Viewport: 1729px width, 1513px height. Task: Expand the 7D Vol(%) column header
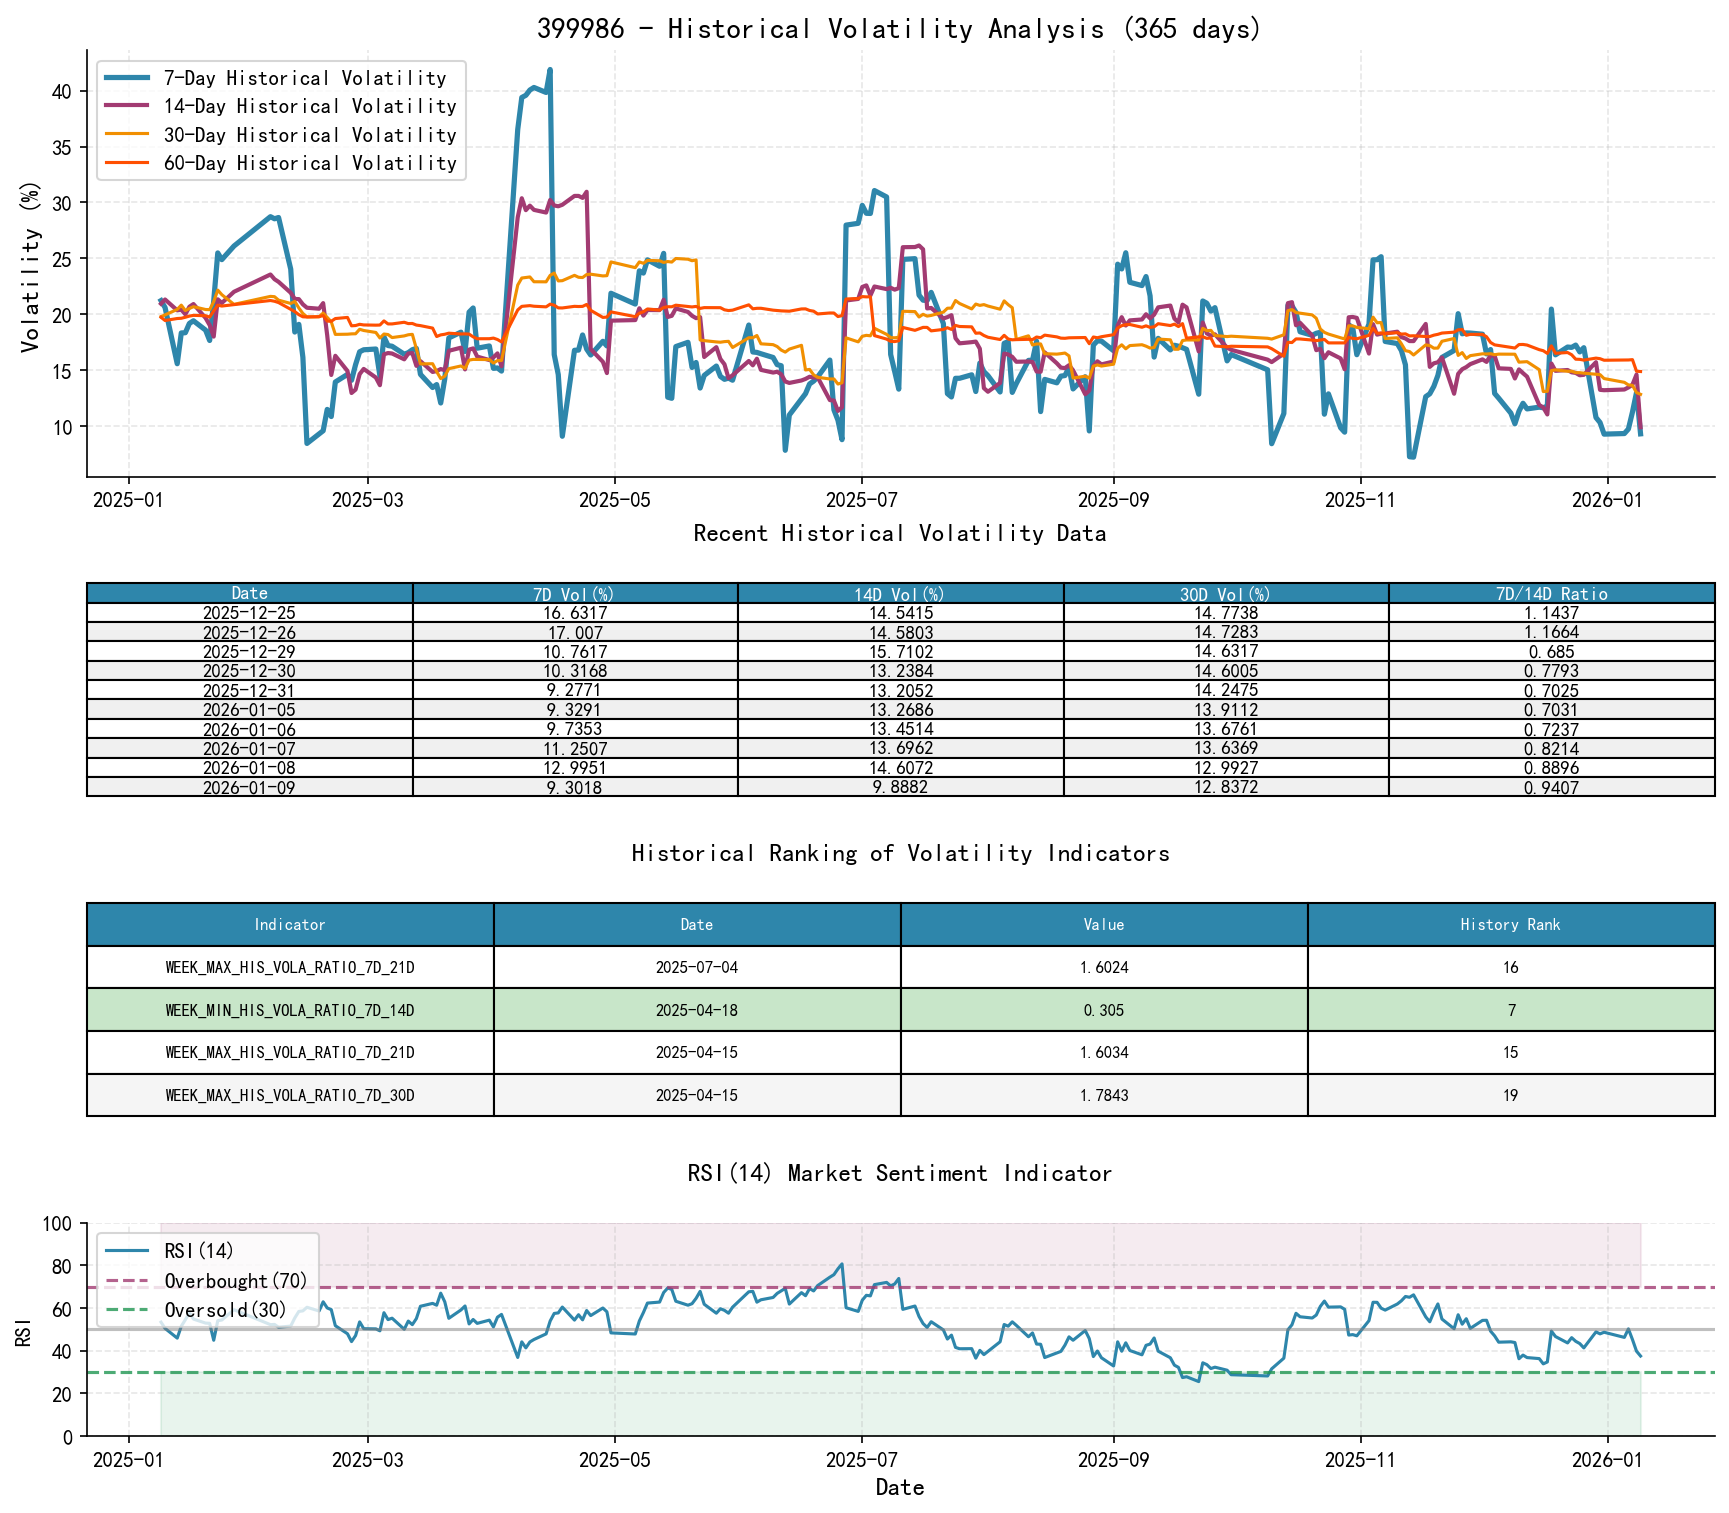[572, 593]
